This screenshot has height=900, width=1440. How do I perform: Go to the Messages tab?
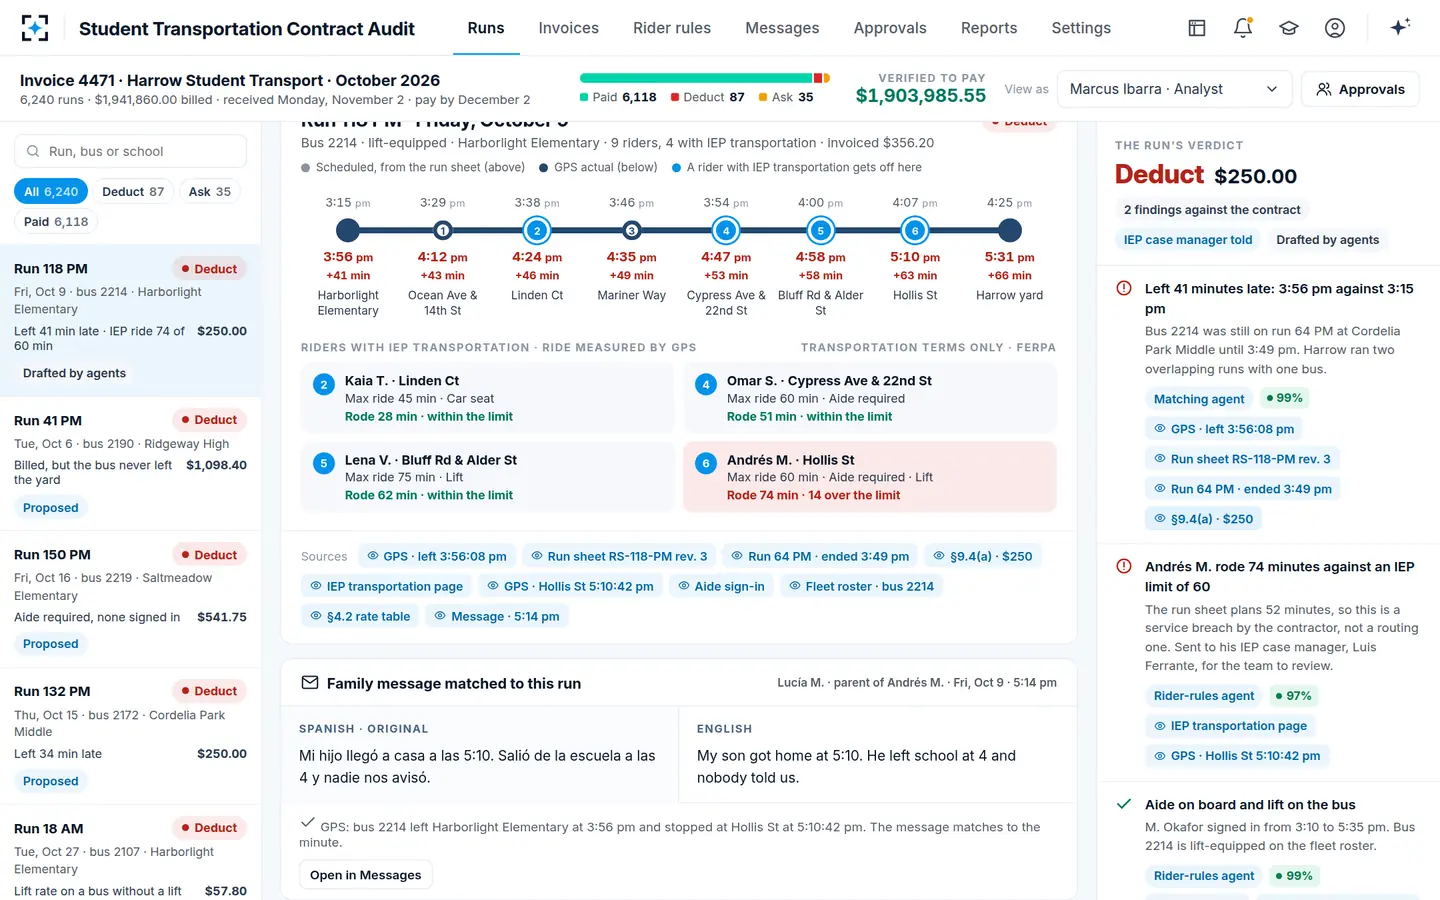(x=782, y=28)
